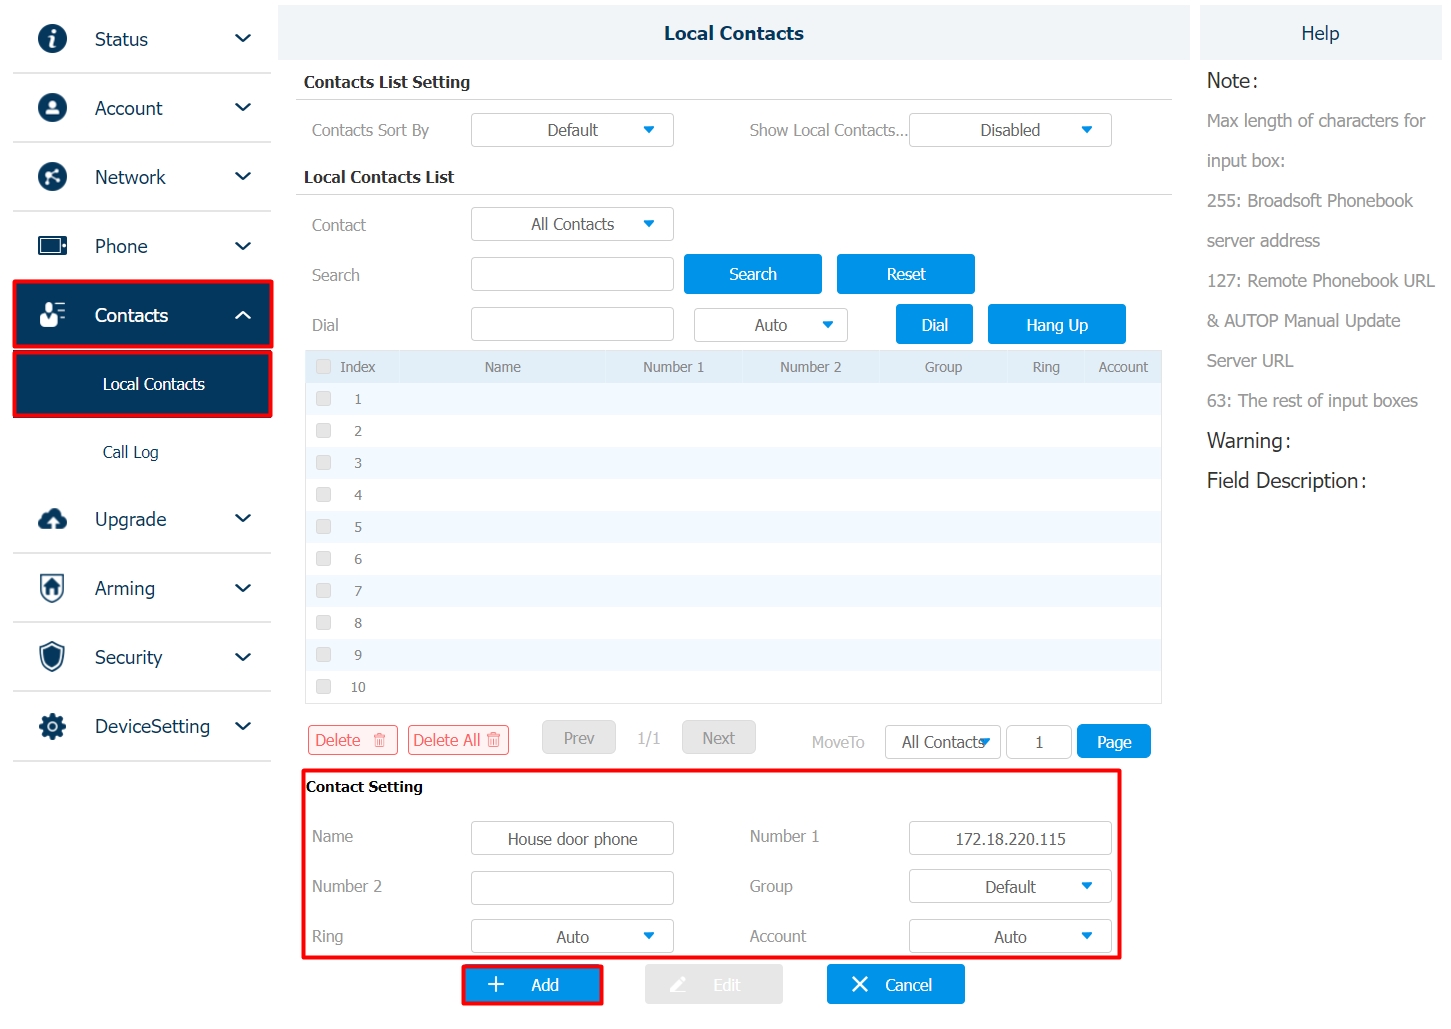Image resolution: width=1451 pixels, height=1029 pixels.
Task: Open the Network sidebar menu
Action: point(142,176)
